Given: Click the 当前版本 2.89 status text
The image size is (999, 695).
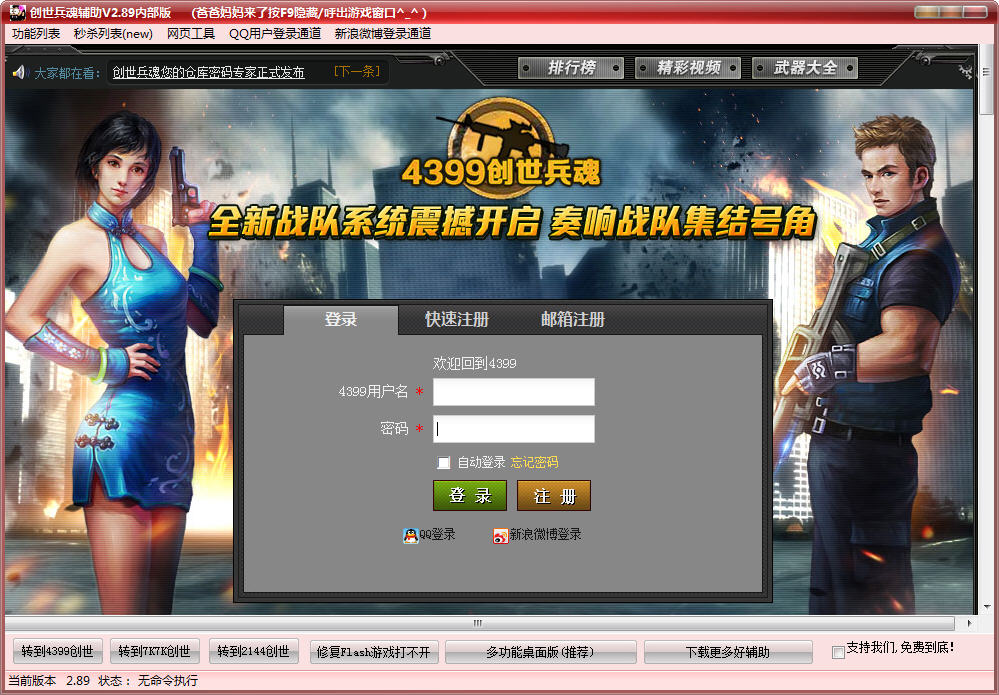Looking at the screenshot, I should 48,680.
